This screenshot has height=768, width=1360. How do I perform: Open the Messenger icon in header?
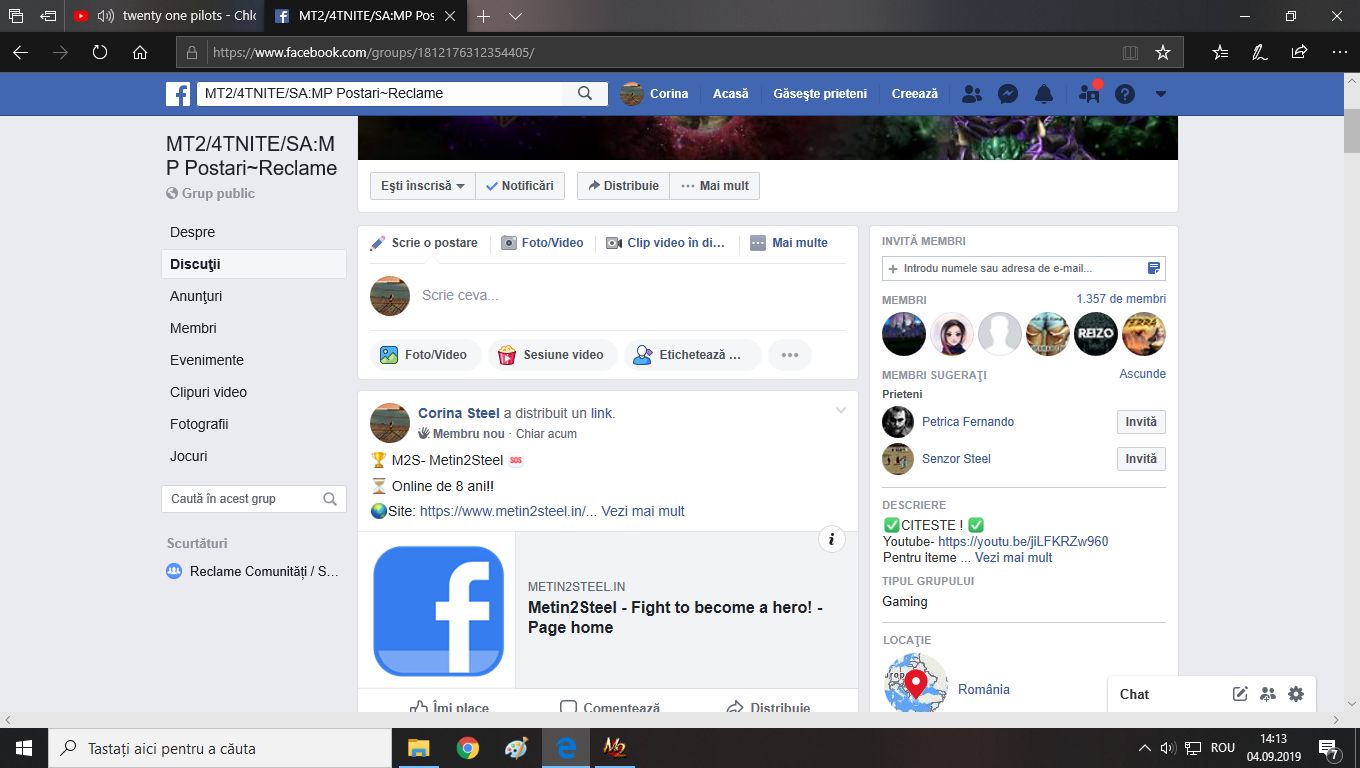(1008, 94)
